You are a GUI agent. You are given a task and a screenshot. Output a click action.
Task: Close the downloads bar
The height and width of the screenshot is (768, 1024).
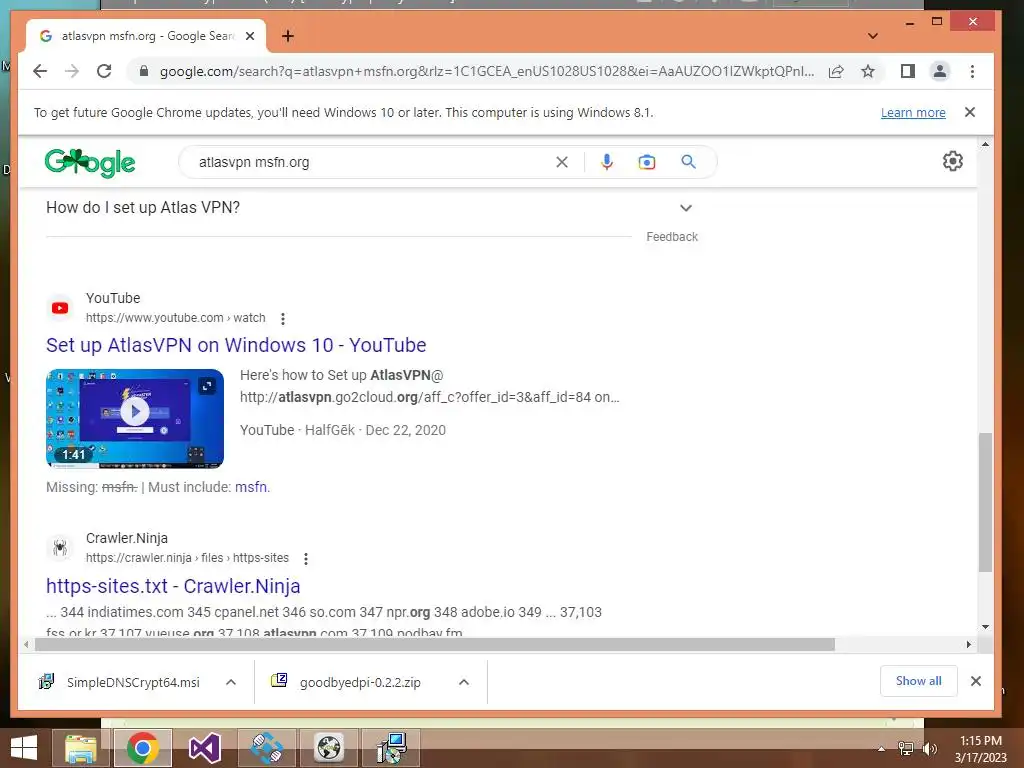[976, 681]
